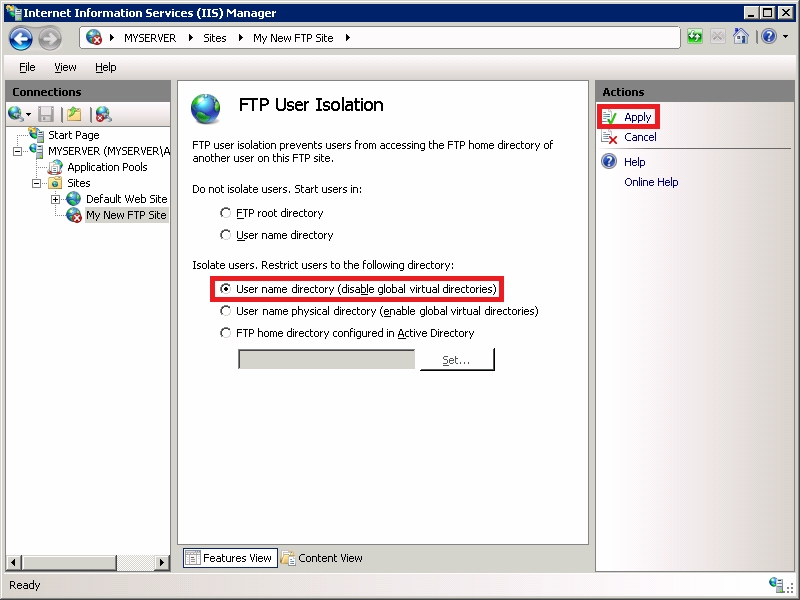Select FTP home directory configured in Active Directory
The image size is (800, 600).
(225, 333)
